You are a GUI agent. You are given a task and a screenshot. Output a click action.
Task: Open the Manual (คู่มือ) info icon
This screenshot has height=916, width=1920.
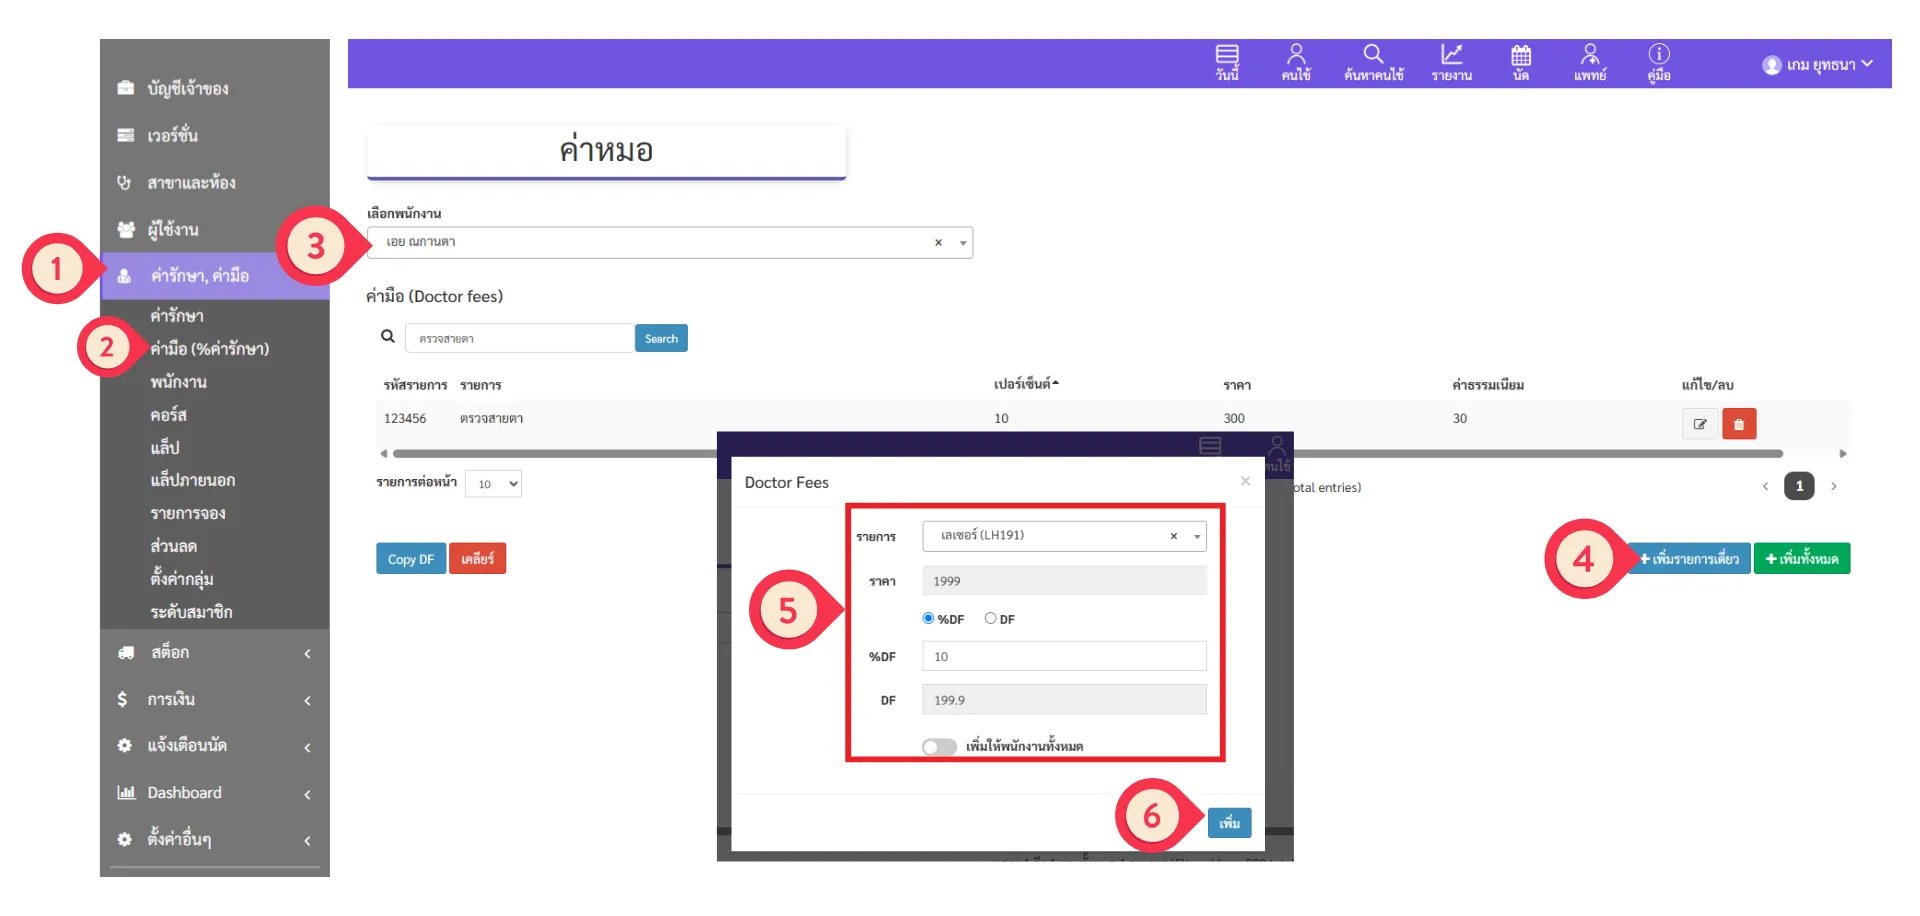click(1659, 62)
